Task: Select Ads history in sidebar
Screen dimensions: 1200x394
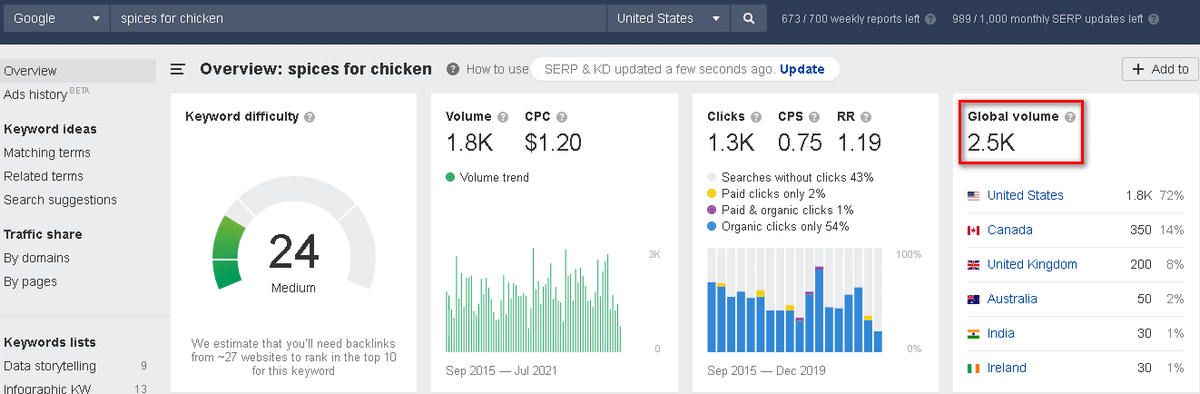Action: pyautogui.click(x=46, y=94)
